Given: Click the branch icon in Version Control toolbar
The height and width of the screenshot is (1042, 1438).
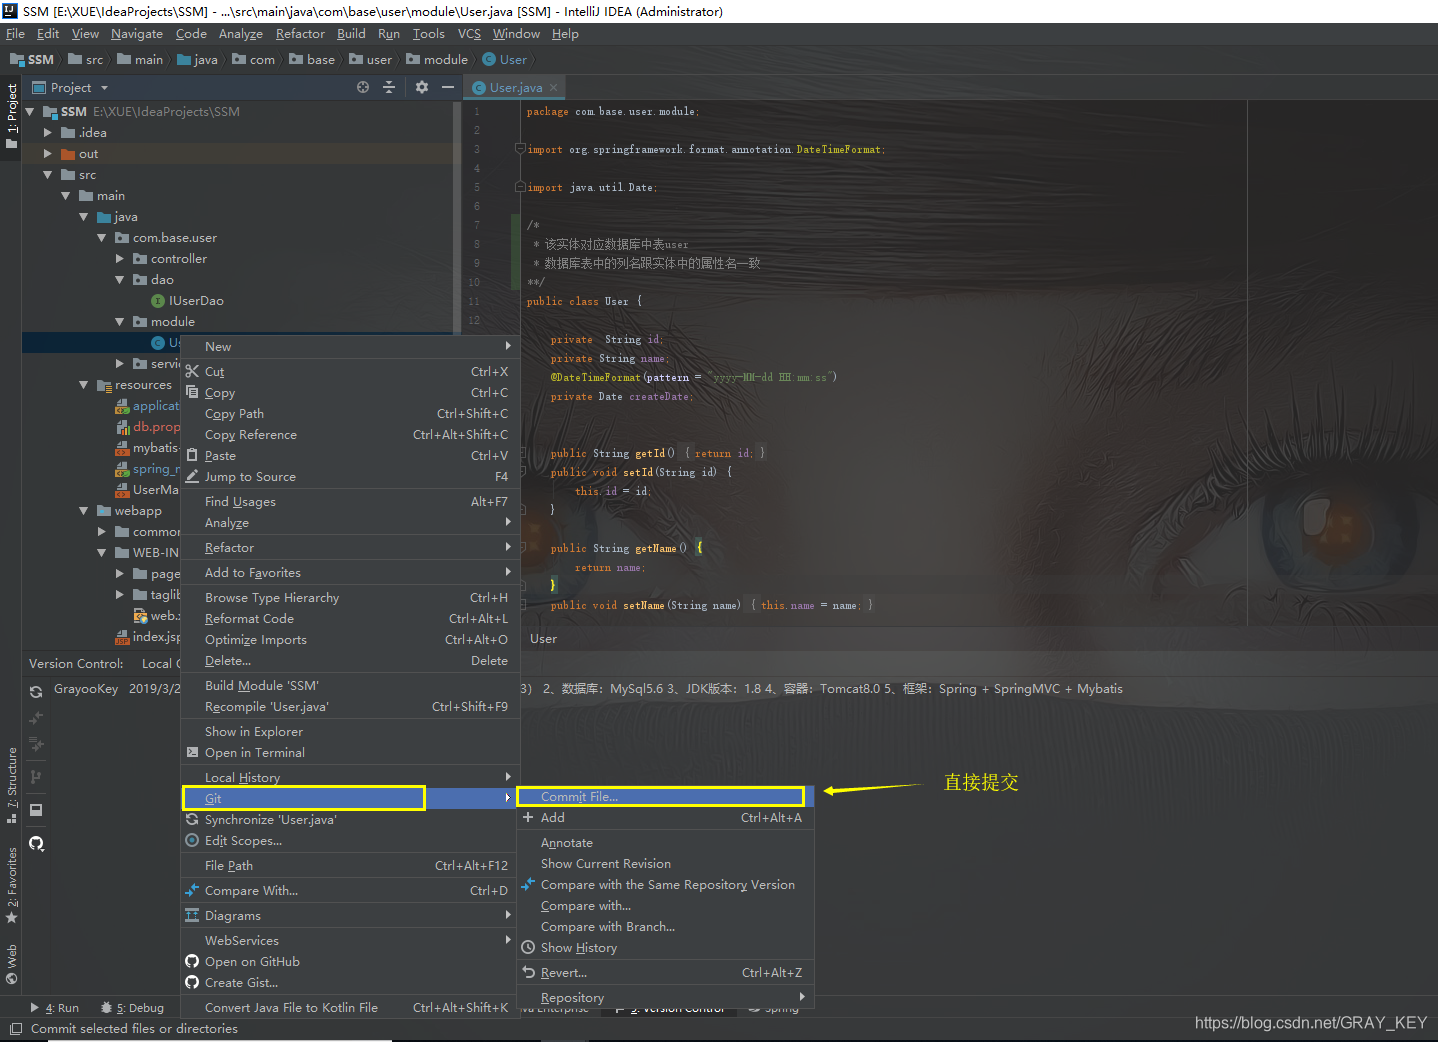Looking at the screenshot, I should (x=36, y=776).
